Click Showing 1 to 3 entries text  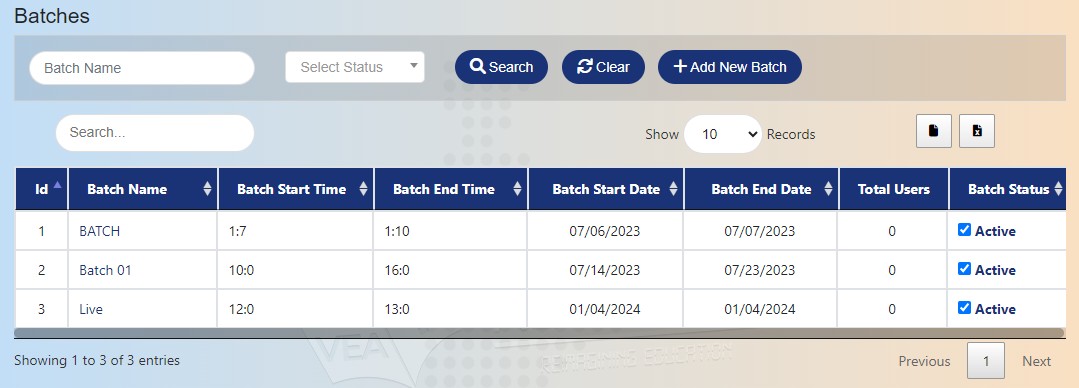97,360
